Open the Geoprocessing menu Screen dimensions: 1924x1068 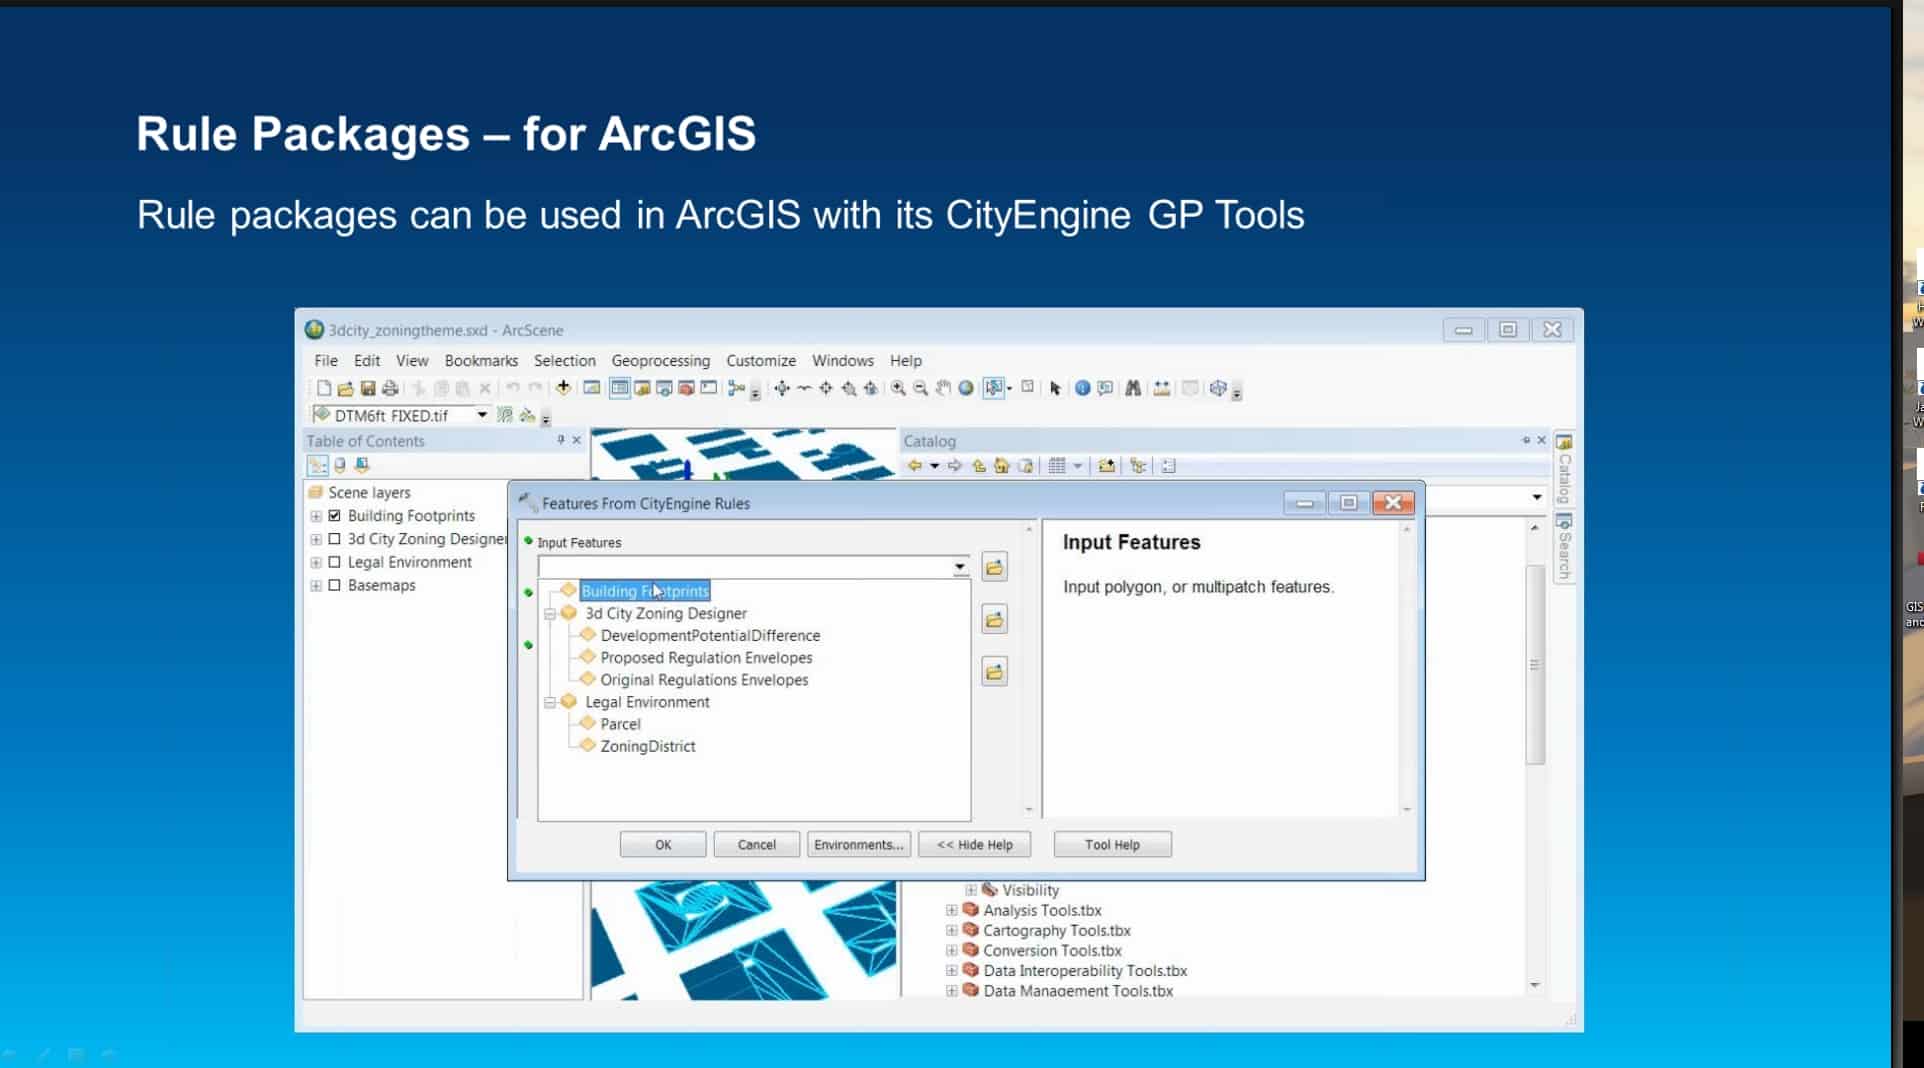(x=660, y=360)
